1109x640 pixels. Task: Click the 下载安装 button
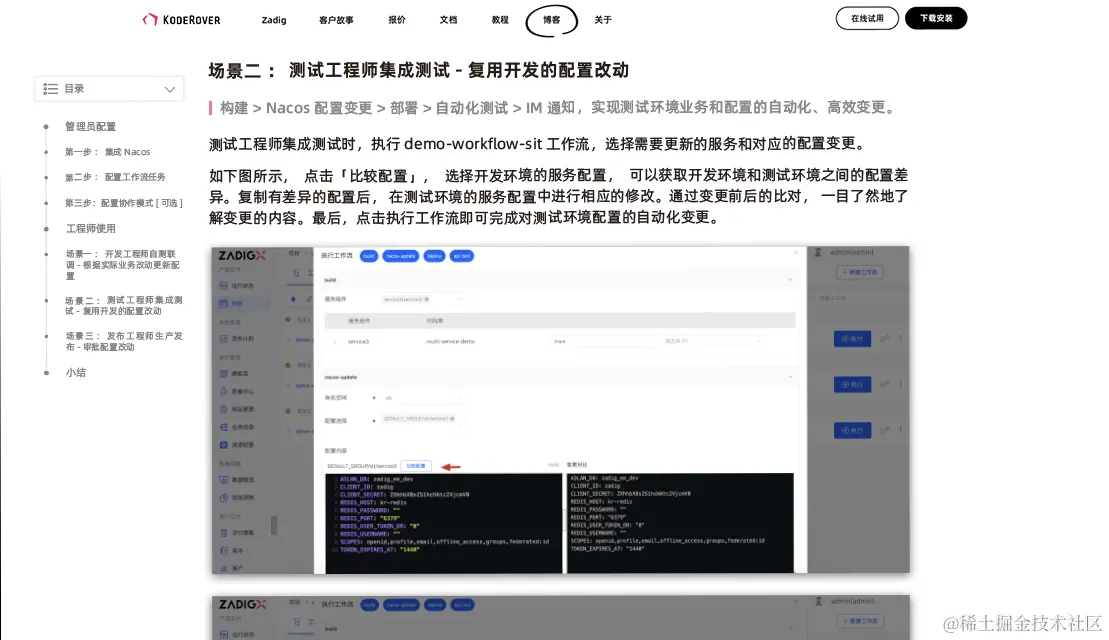(936, 18)
